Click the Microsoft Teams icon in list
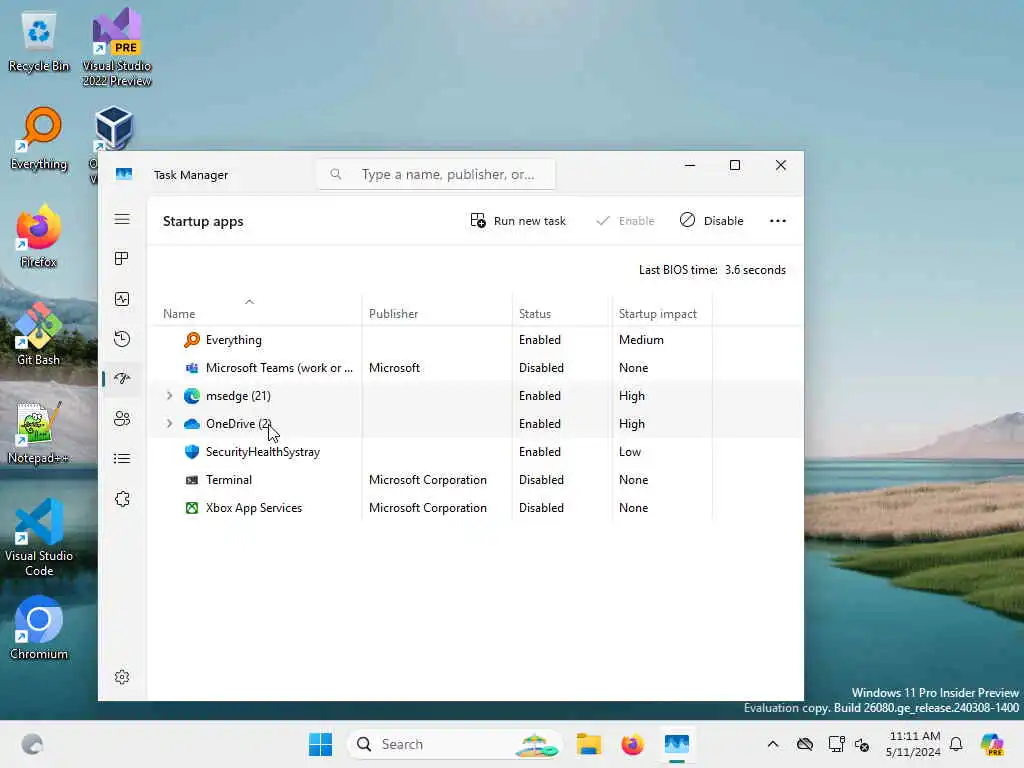 click(x=192, y=368)
